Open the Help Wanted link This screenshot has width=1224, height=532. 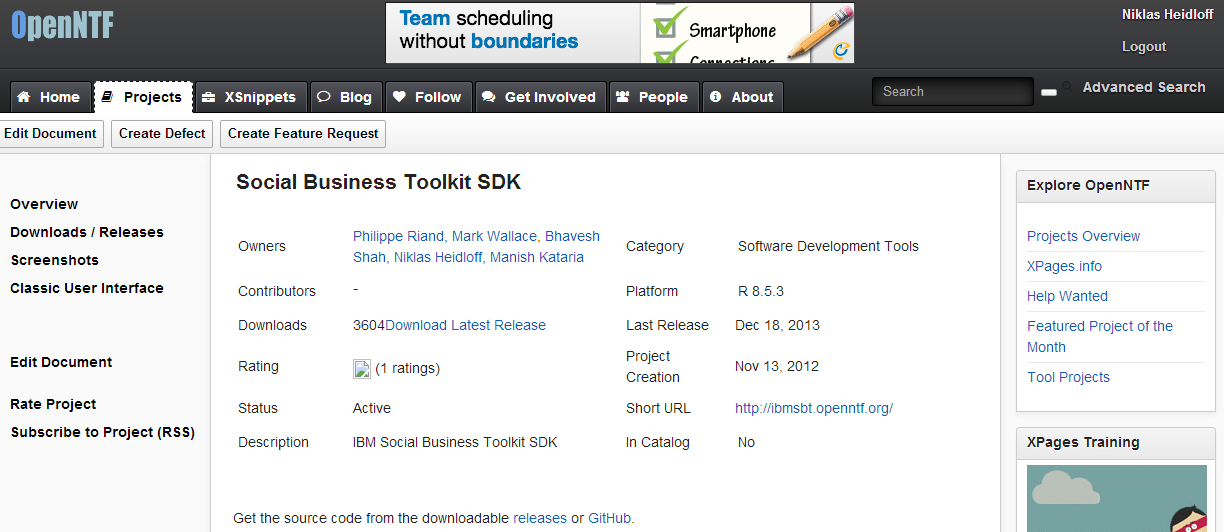click(1067, 296)
